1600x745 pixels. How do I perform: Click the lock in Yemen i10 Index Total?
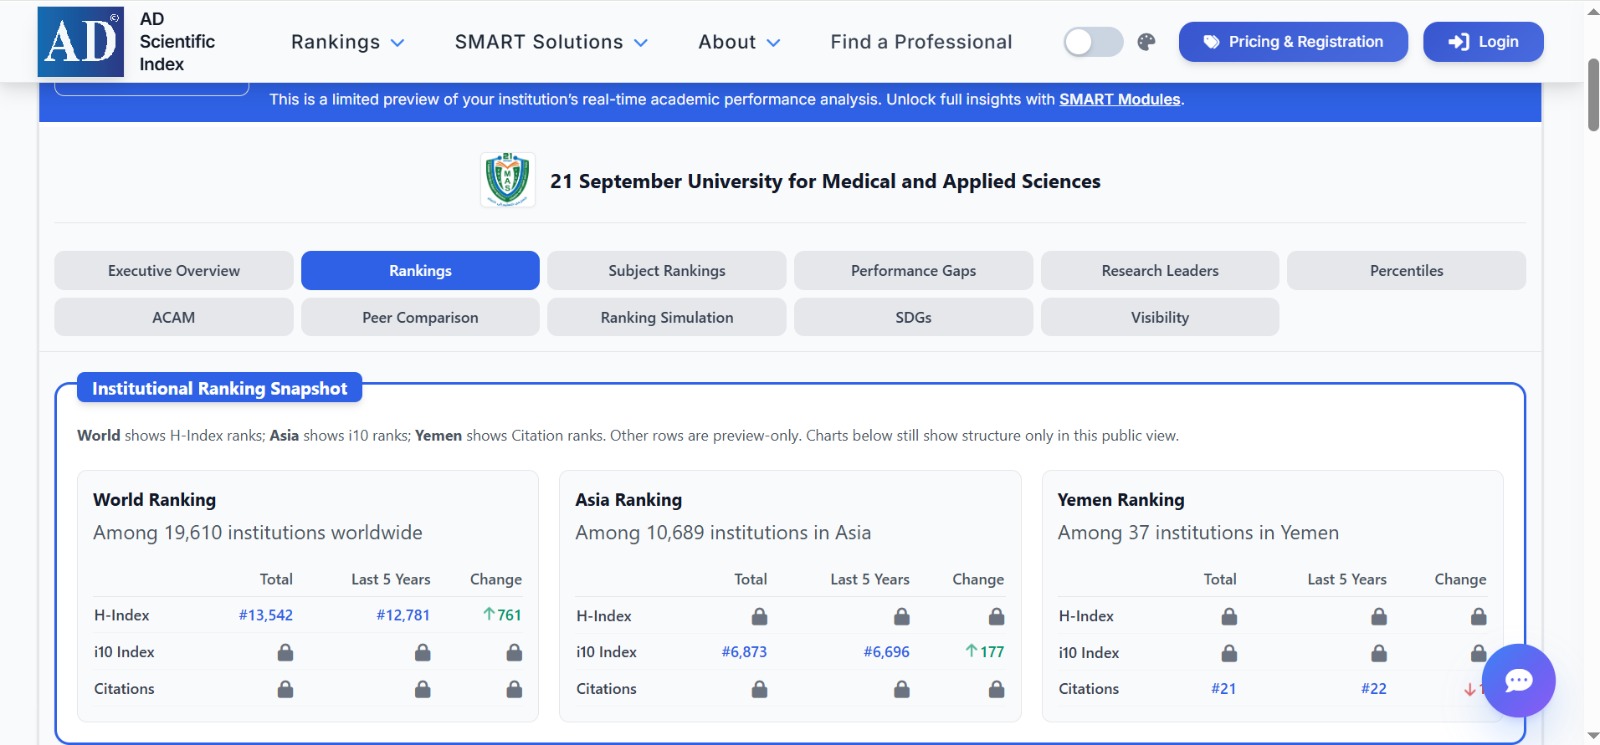click(x=1229, y=653)
